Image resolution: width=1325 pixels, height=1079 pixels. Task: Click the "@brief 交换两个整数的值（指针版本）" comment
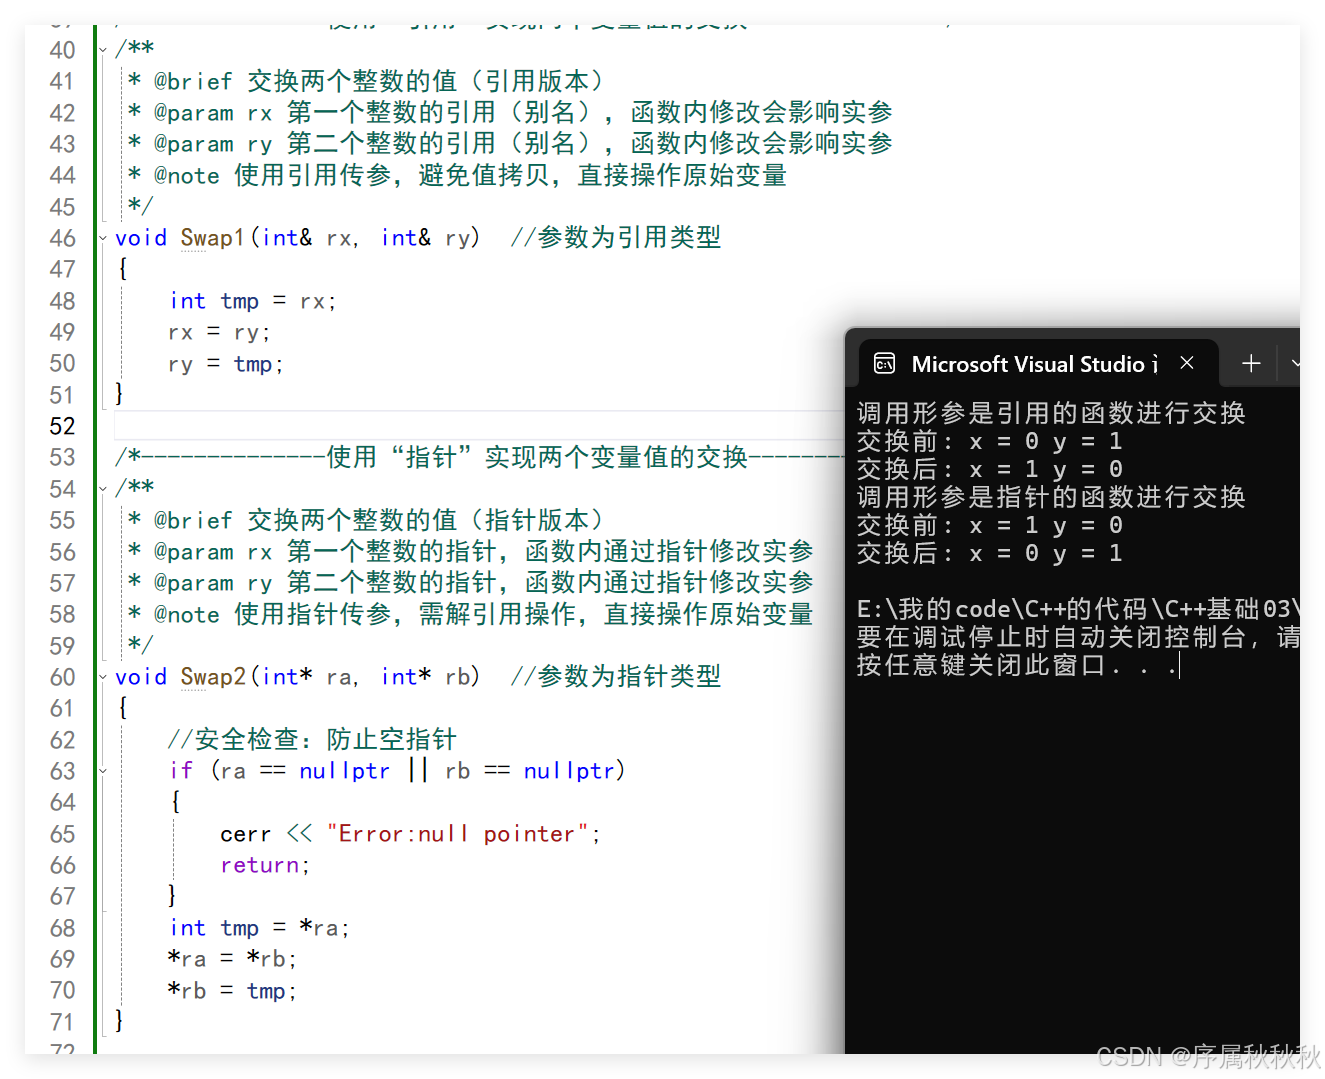379,520
